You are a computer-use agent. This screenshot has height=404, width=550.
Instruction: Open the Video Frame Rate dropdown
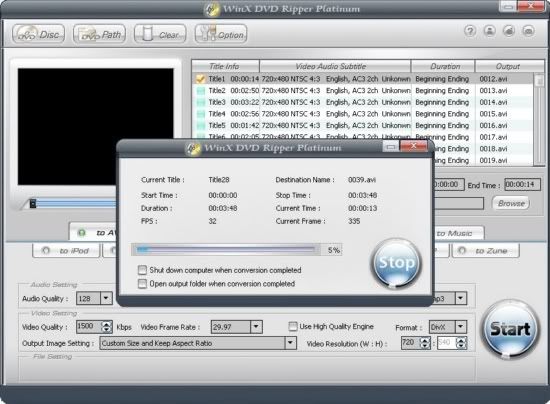[x=256, y=327]
